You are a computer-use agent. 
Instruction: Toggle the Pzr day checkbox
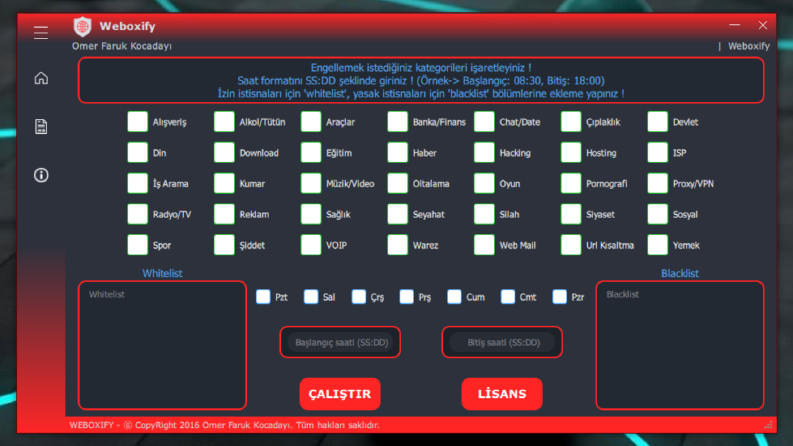click(559, 297)
